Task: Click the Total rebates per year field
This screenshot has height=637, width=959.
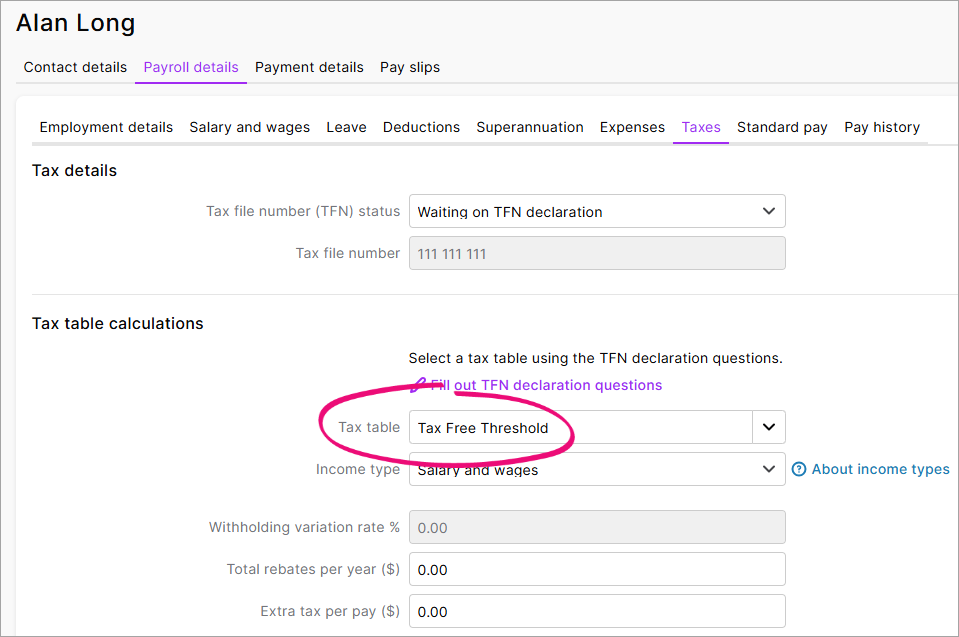Action: point(597,569)
